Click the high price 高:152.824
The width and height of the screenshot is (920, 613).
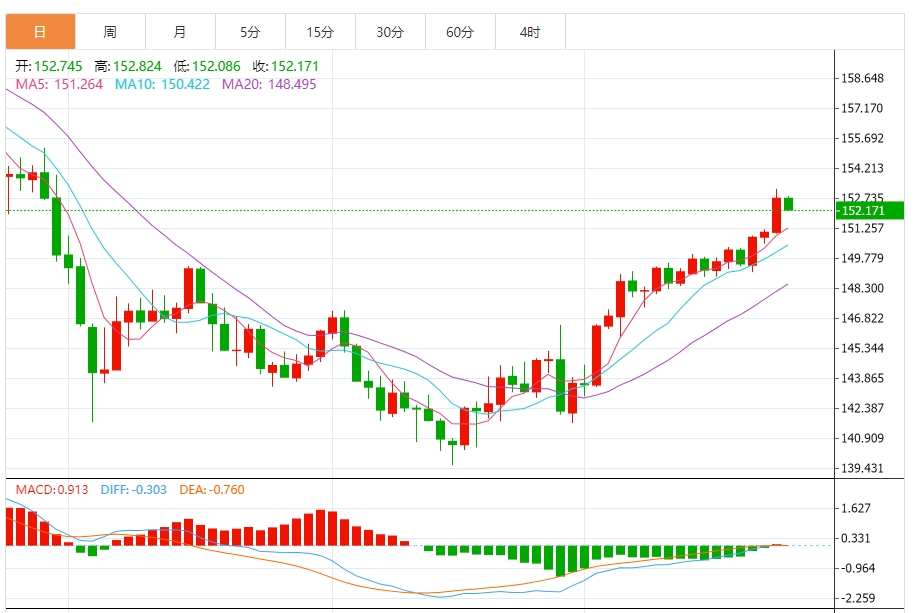(x=128, y=66)
